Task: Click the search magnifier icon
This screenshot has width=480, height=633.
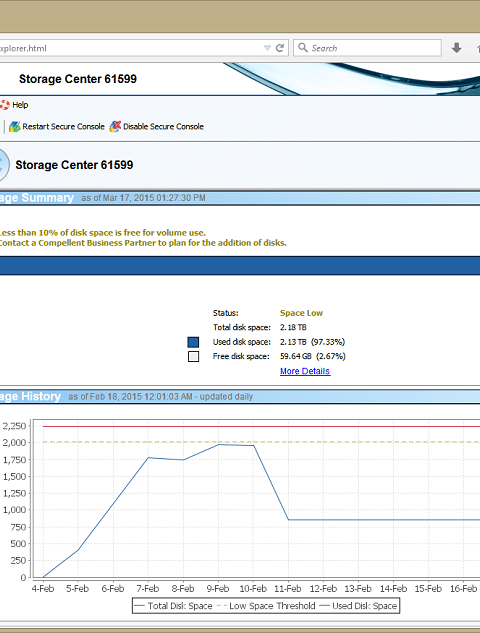Action: (303, 48)
